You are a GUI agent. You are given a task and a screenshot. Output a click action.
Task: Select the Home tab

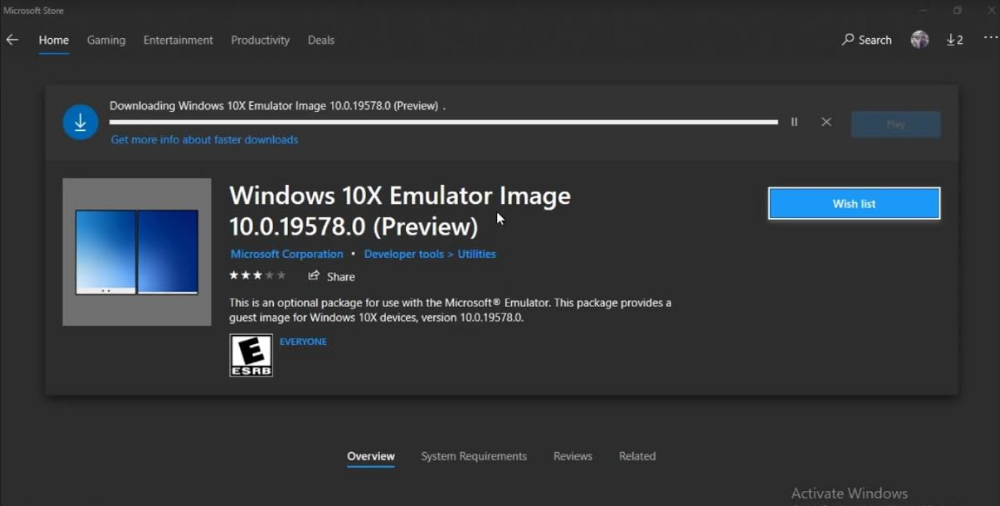tap(54, 40)
